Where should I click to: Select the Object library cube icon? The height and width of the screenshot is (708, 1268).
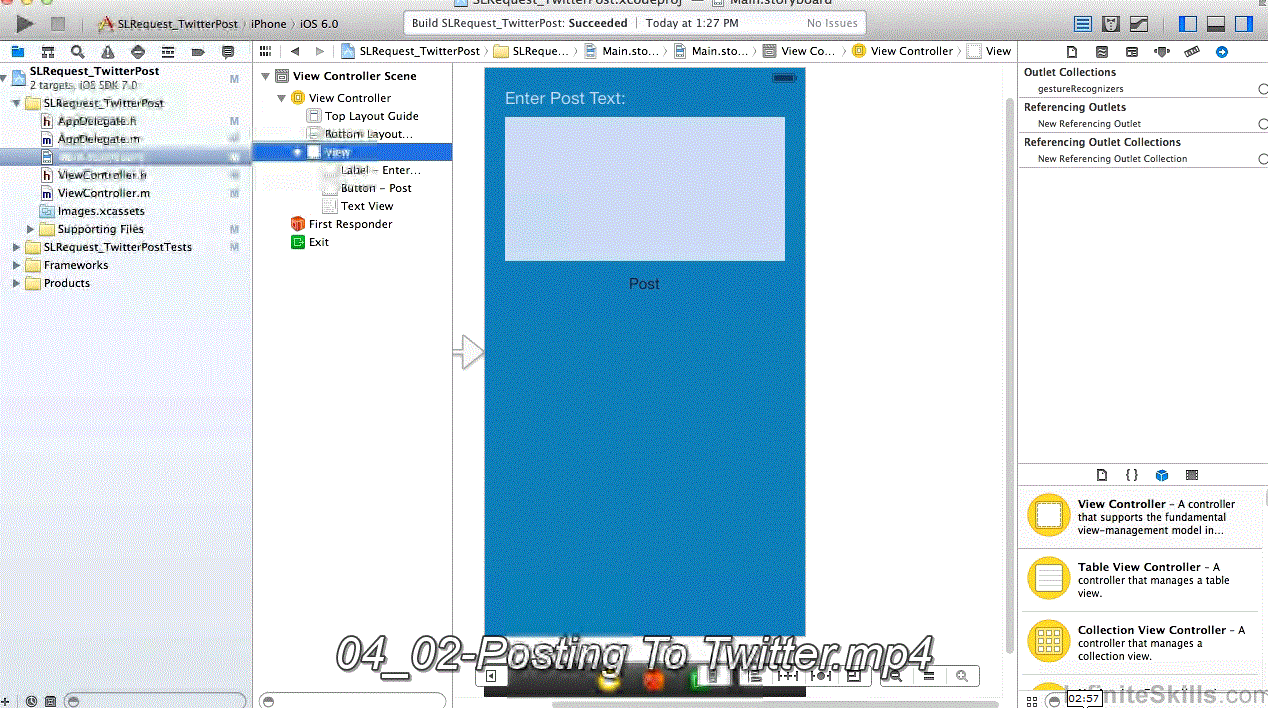1162,475
